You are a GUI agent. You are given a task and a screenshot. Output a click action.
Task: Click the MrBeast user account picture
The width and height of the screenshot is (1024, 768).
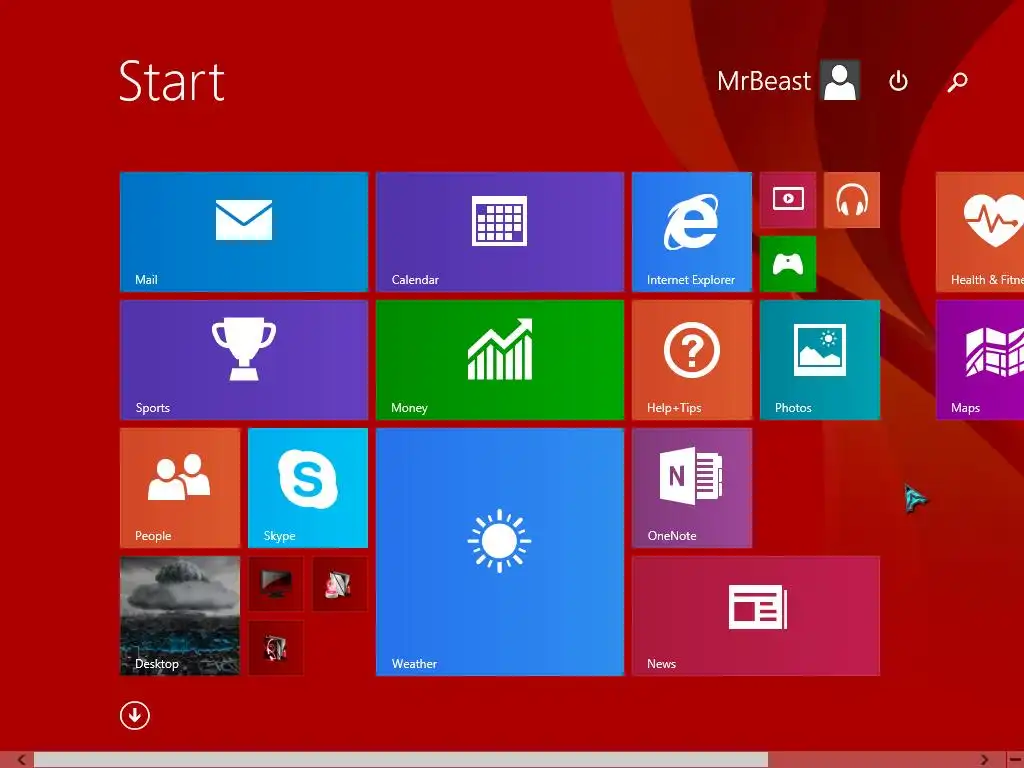[x=840, y=81]
